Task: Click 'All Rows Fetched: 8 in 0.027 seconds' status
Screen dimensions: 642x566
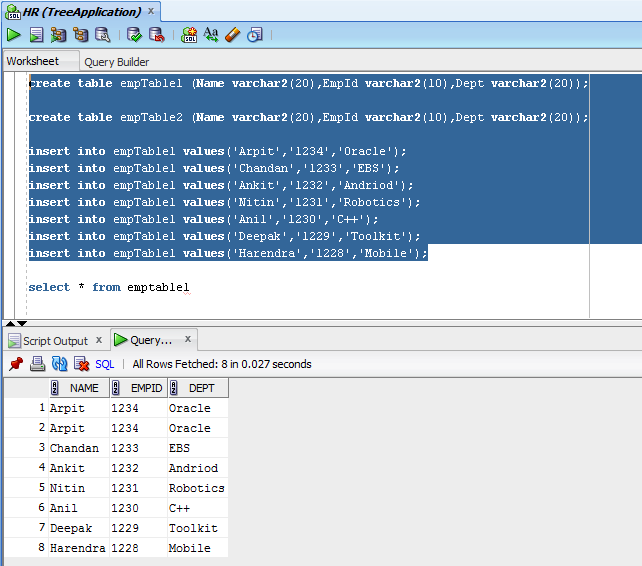Action: tap(222, 364)
